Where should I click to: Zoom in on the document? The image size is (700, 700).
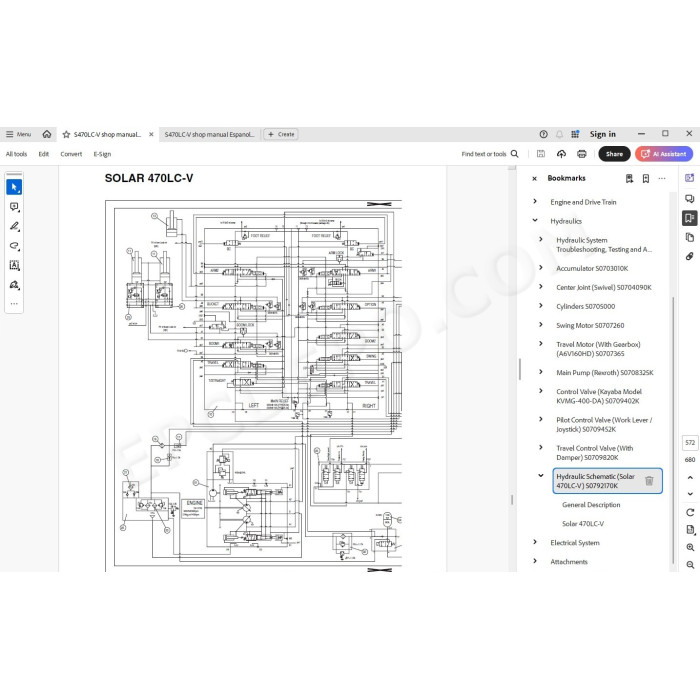click(x=690, y=547)
